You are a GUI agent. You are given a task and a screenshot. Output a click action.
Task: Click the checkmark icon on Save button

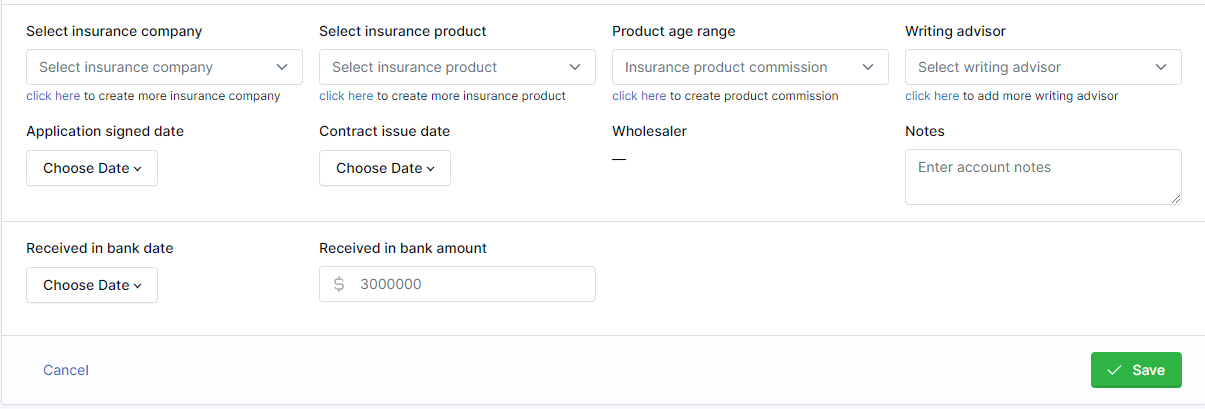[1114, 370]
